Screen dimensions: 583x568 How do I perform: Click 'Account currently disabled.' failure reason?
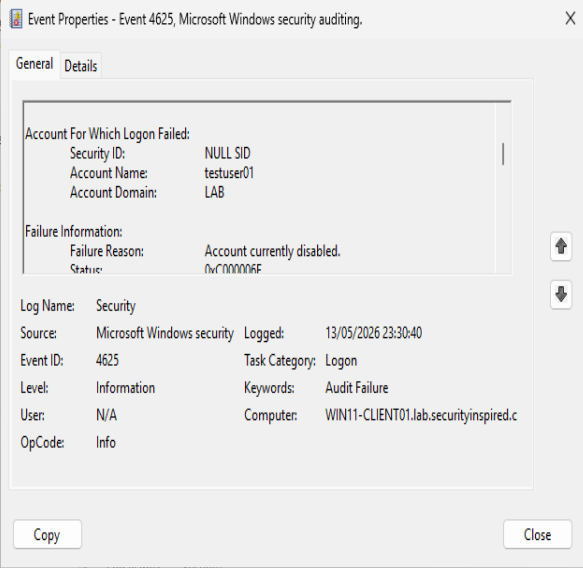(273, 251)
